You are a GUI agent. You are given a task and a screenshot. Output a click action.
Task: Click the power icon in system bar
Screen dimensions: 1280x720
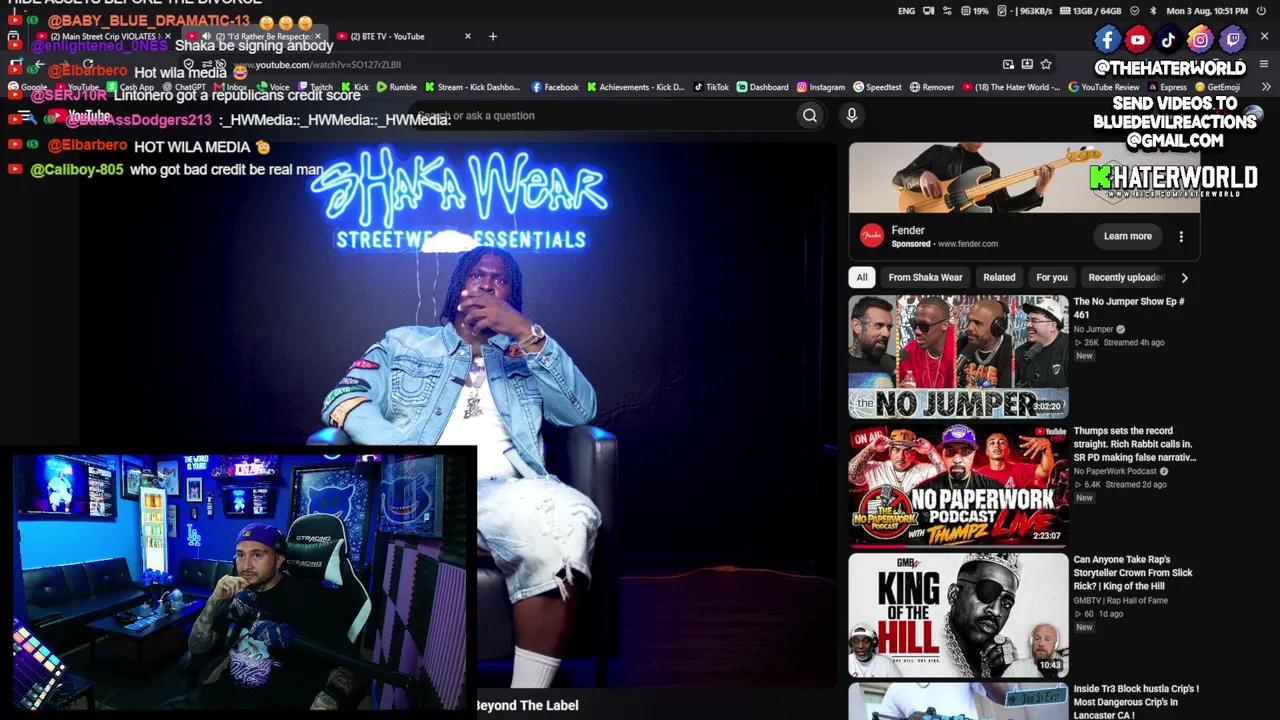click(x=1261, y=11)
